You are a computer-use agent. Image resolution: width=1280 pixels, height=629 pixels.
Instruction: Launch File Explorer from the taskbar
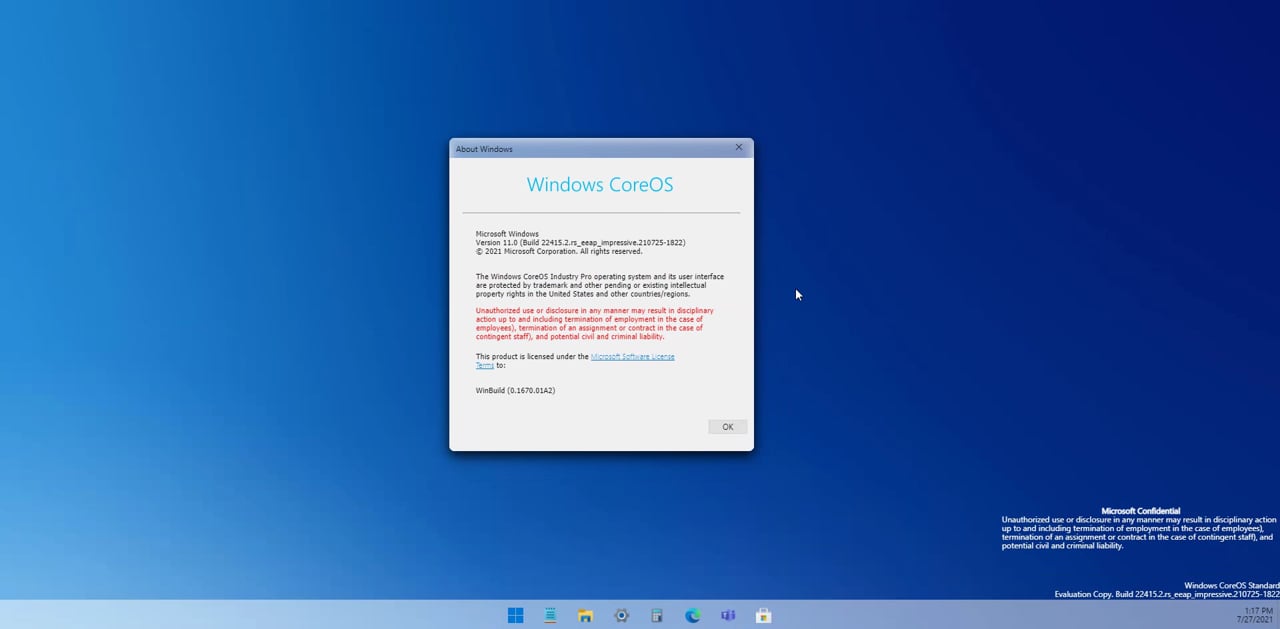tap(586, 615)
